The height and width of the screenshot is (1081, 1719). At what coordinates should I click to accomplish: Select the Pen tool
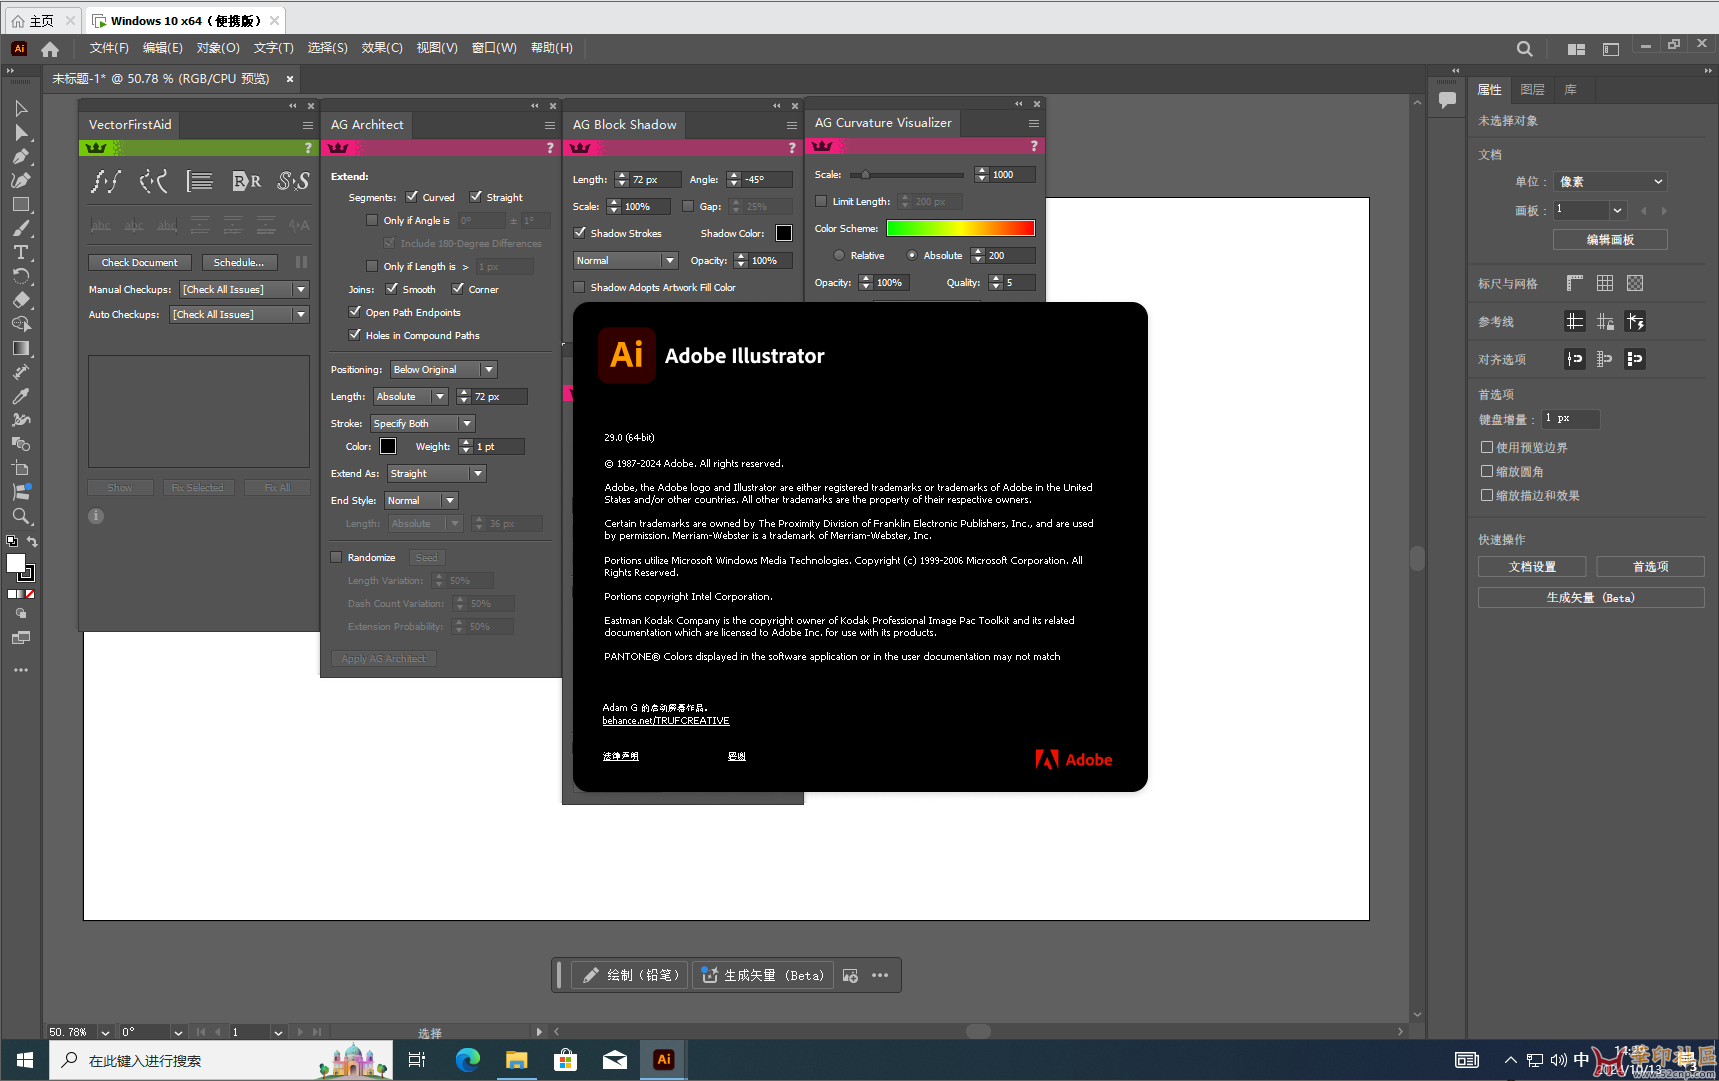tap(21, 156)
